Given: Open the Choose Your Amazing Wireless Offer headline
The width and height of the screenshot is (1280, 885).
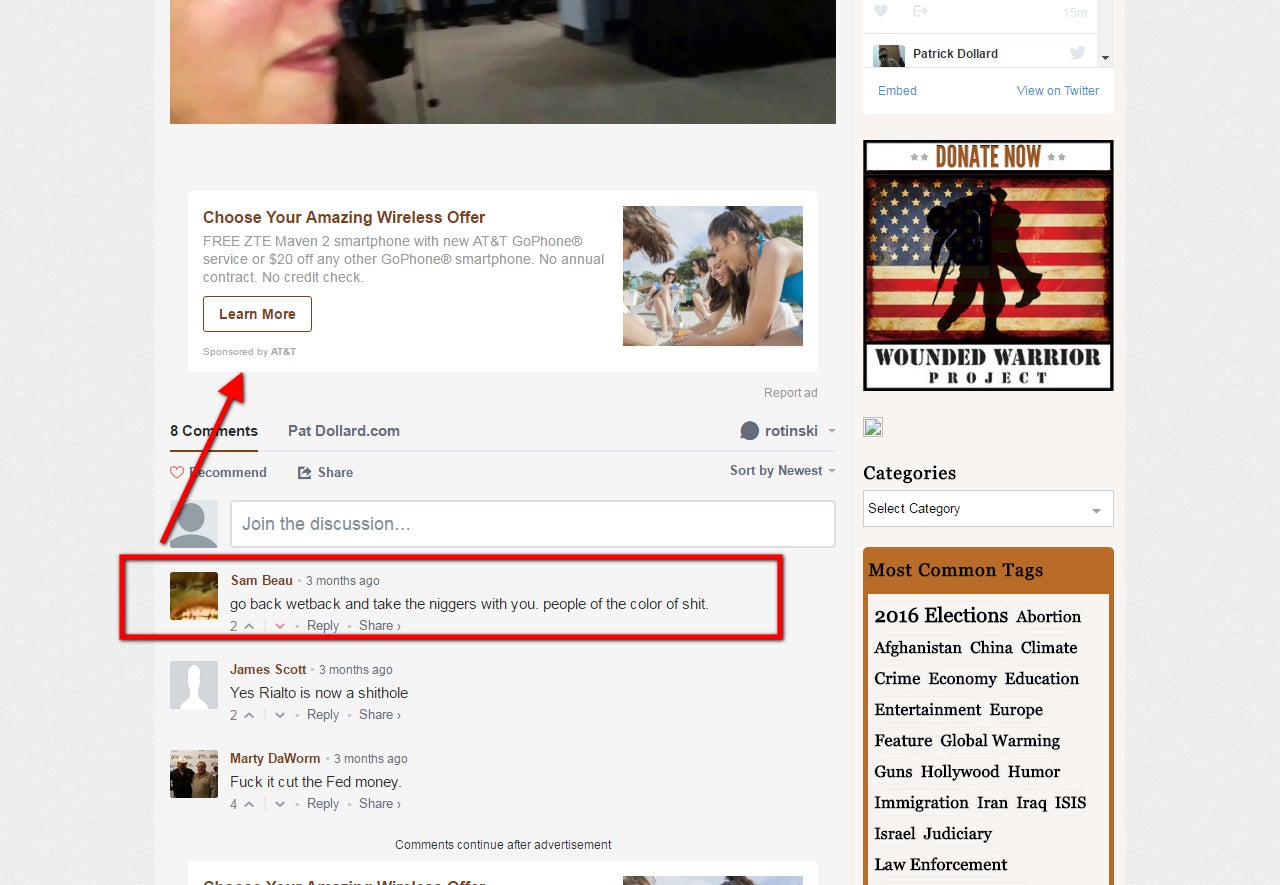Looking at the screenshot, I should point(344,217).
